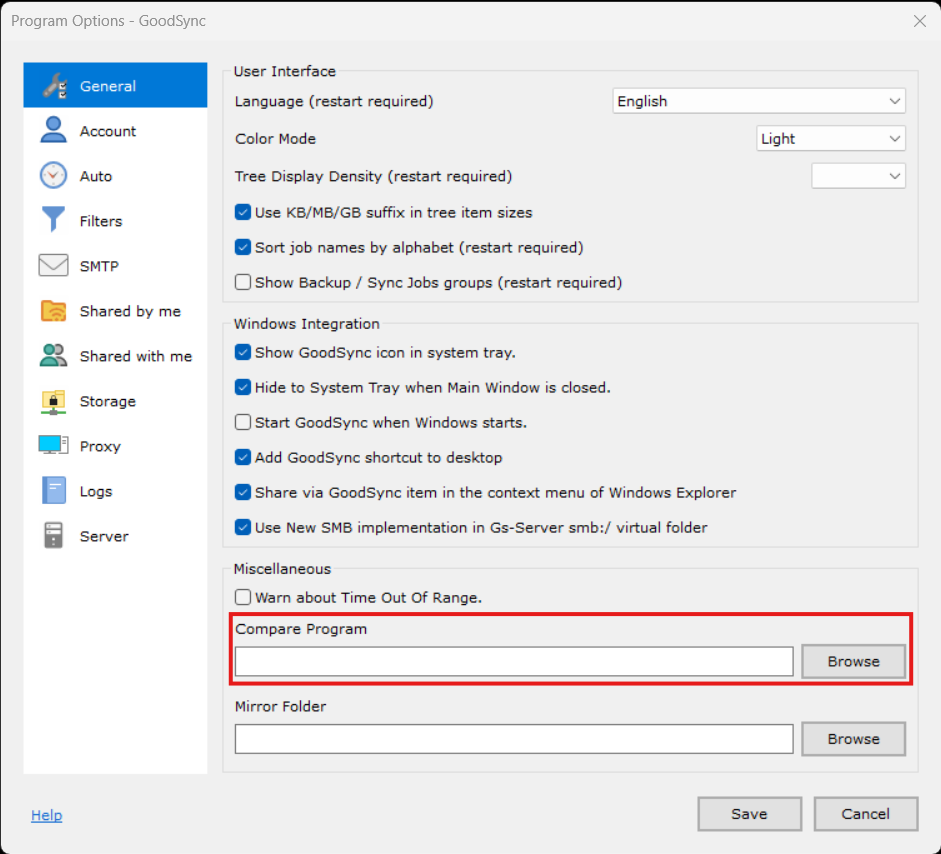This screenshot has height=854, width=941.
Task: Open the Help link
Action: pyautogui.click(x=46, y=815)
